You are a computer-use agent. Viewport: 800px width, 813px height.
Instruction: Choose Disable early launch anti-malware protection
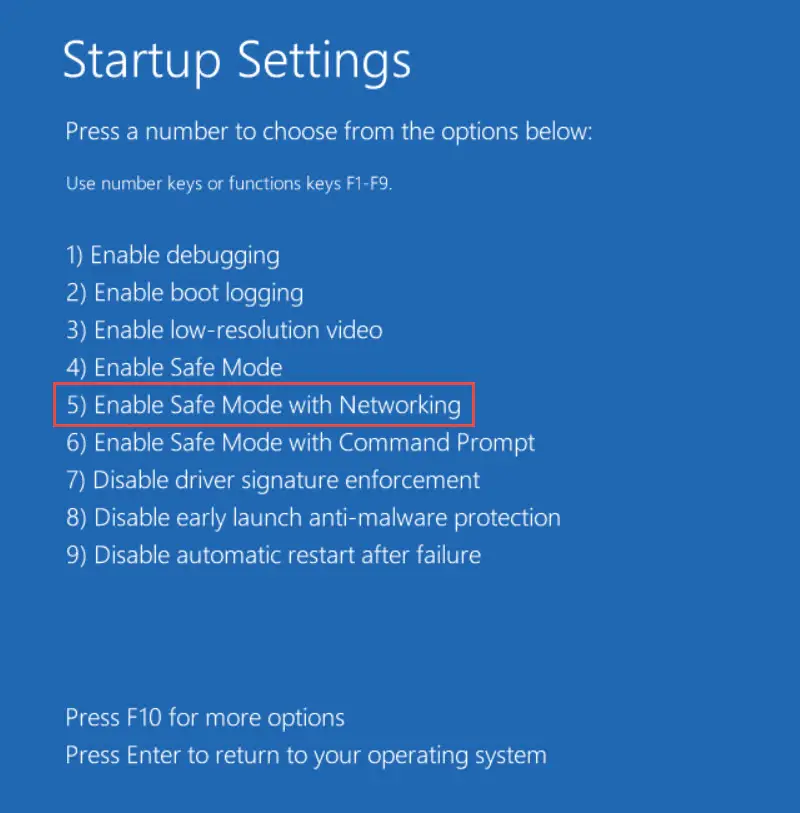tap(313, 518)
